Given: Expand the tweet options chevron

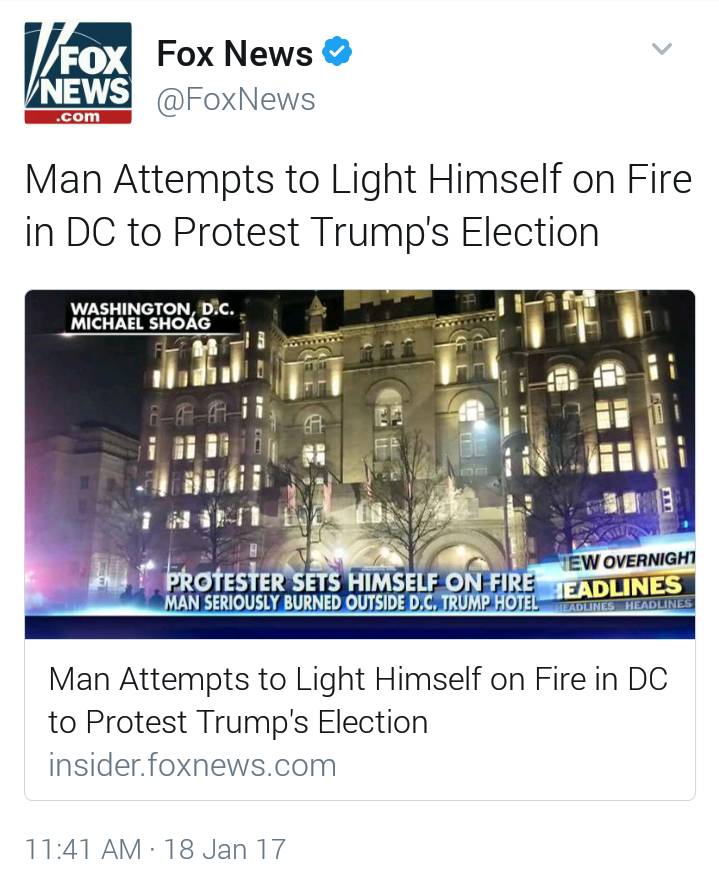Looking at the screenshot, I should click(662, 49).
